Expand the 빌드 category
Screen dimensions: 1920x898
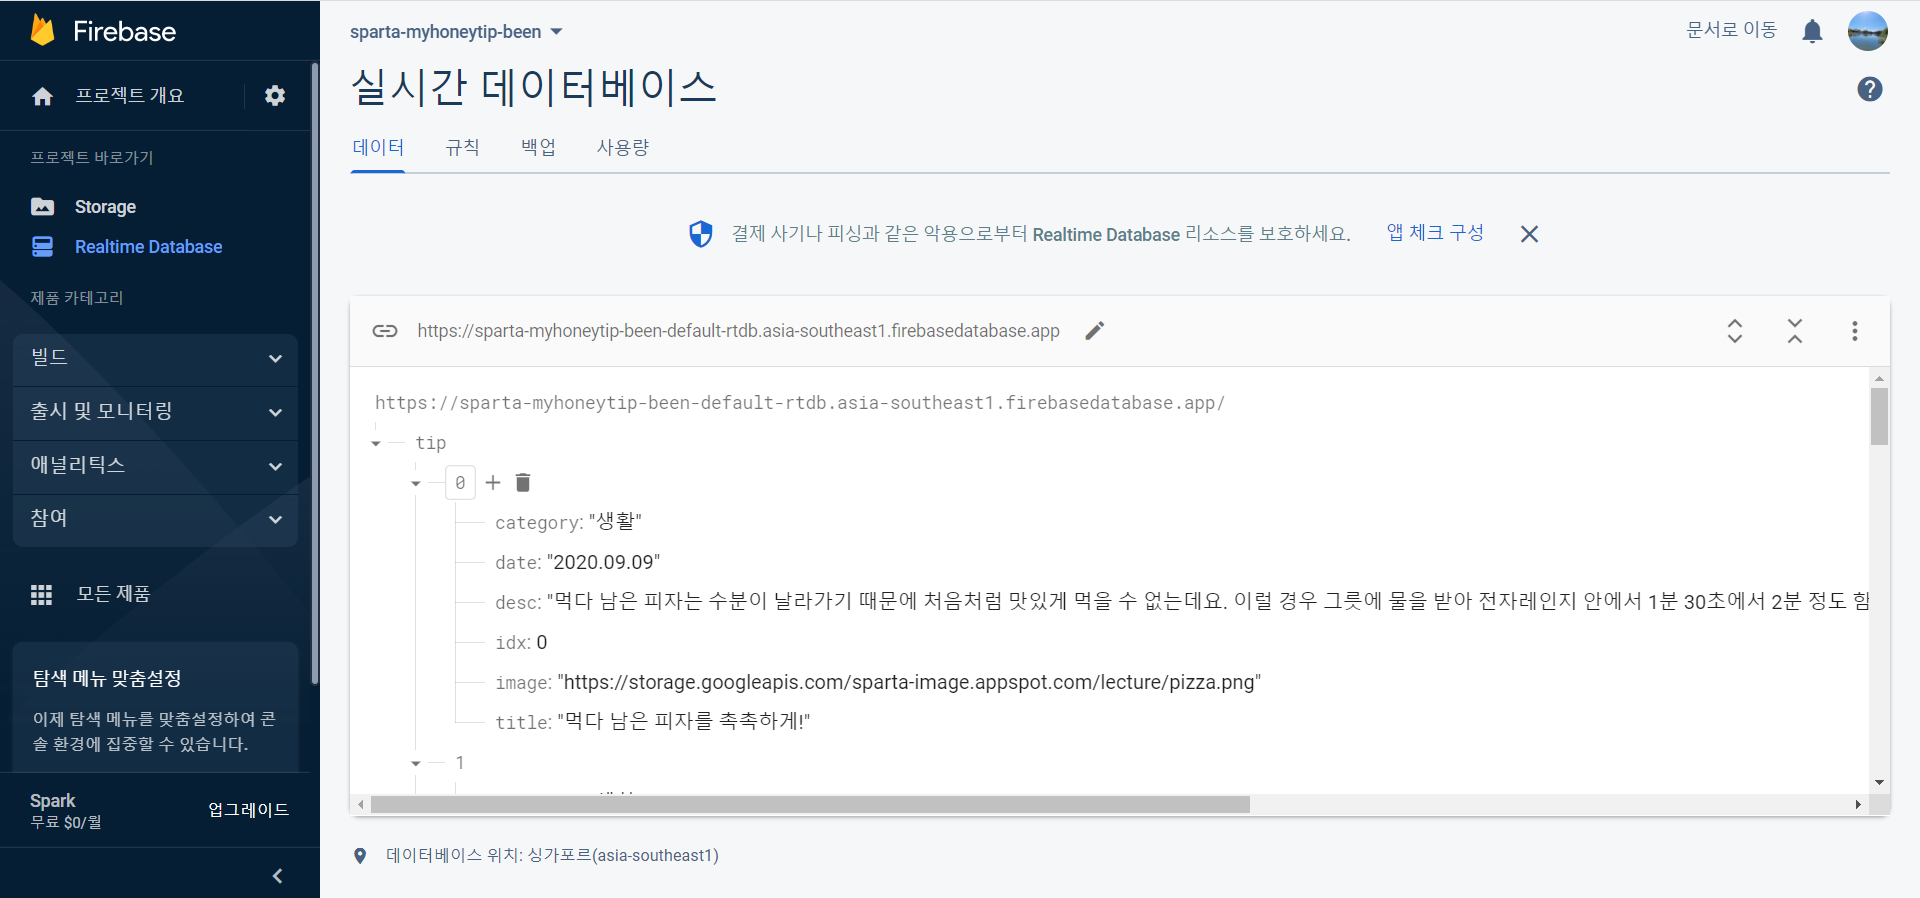click(x=155, y=358)
